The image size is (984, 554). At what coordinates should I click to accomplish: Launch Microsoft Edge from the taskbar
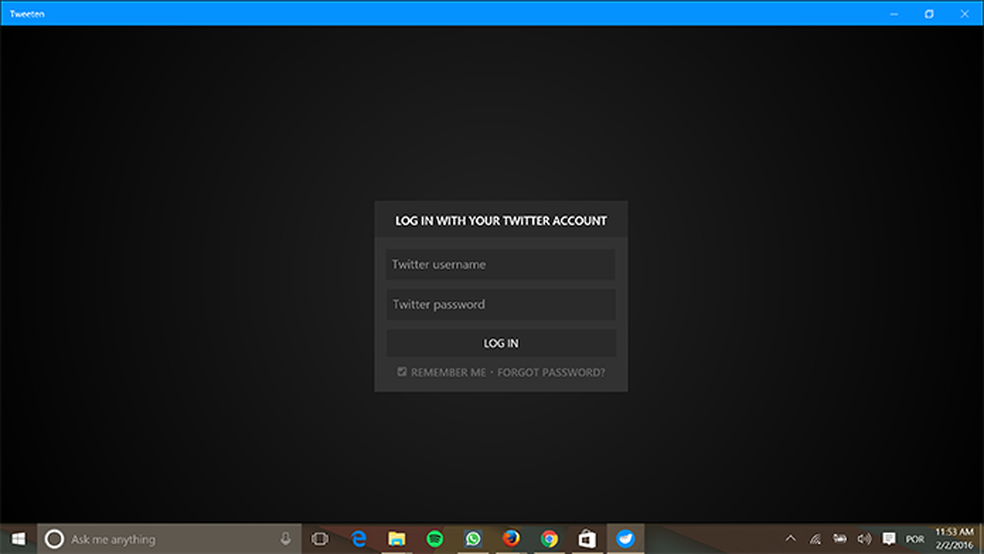[358, 539]
